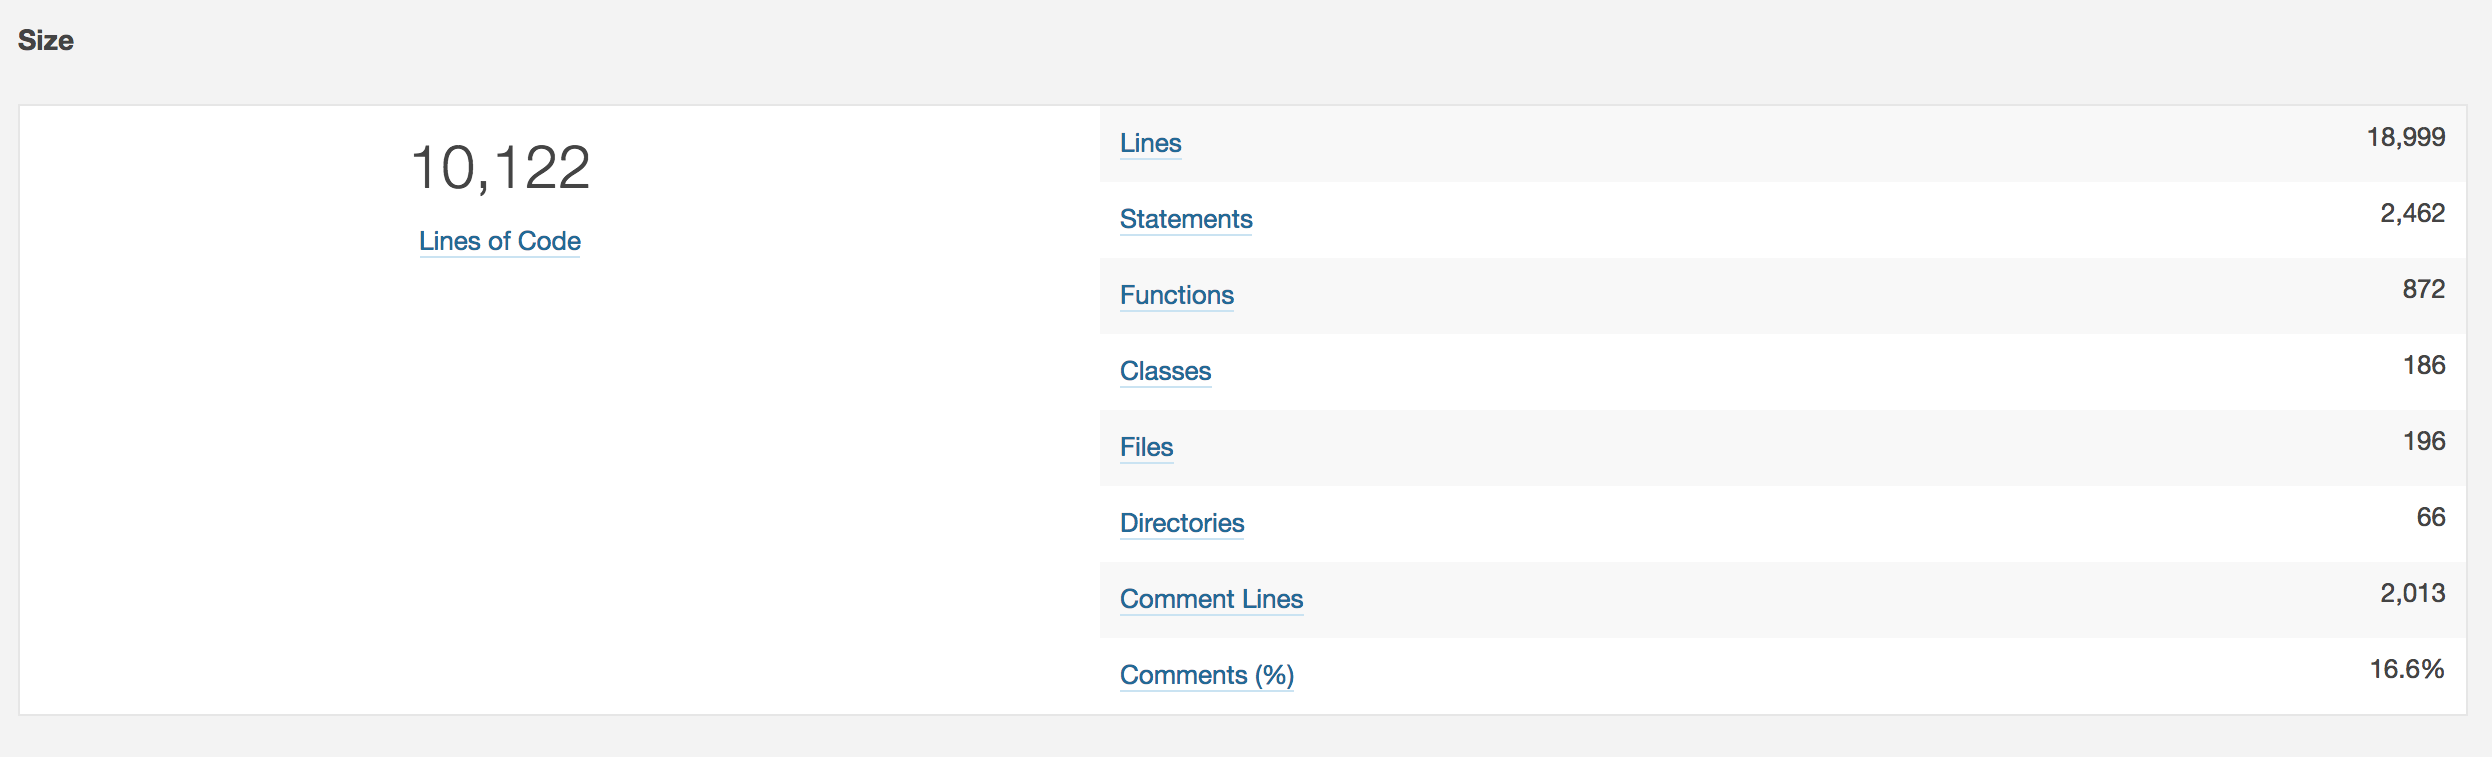Go to the Directories link
This screenshot has height=757, width=2492.
[x=1182, y=523]
